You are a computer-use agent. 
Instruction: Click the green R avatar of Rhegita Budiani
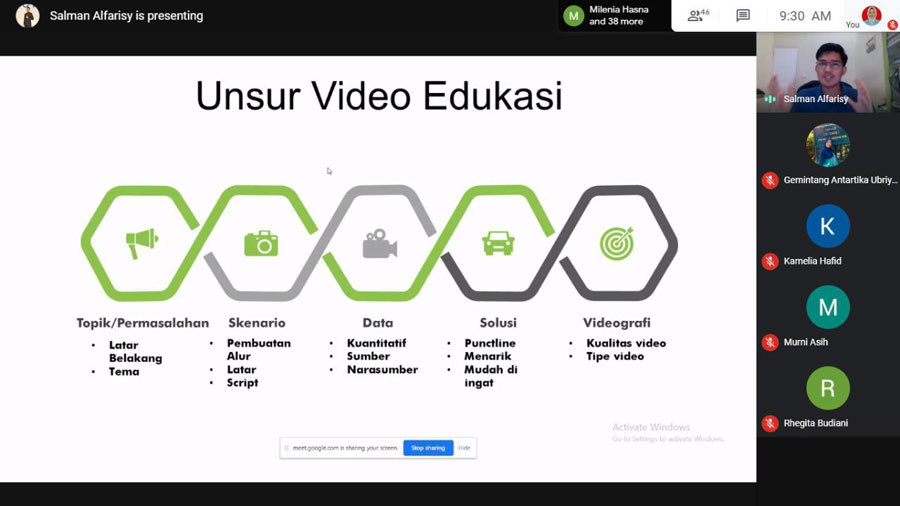(828, 388)
